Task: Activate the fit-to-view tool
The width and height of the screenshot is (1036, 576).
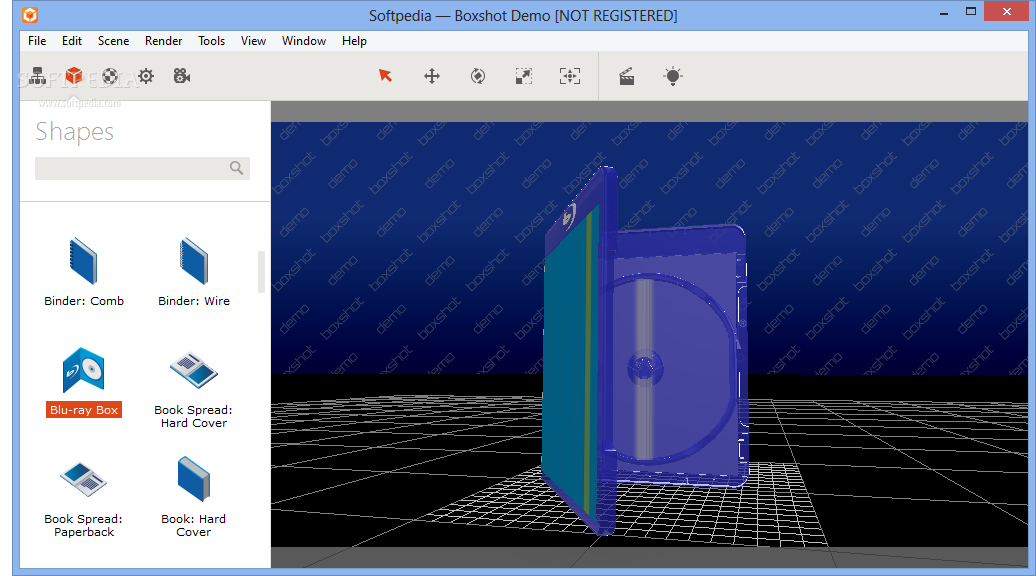Action: 570,76
